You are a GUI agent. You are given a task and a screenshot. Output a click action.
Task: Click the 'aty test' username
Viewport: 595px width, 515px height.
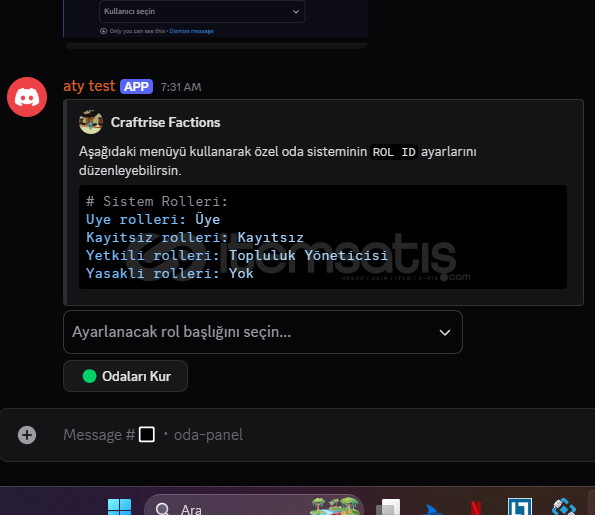click(89, 86)
